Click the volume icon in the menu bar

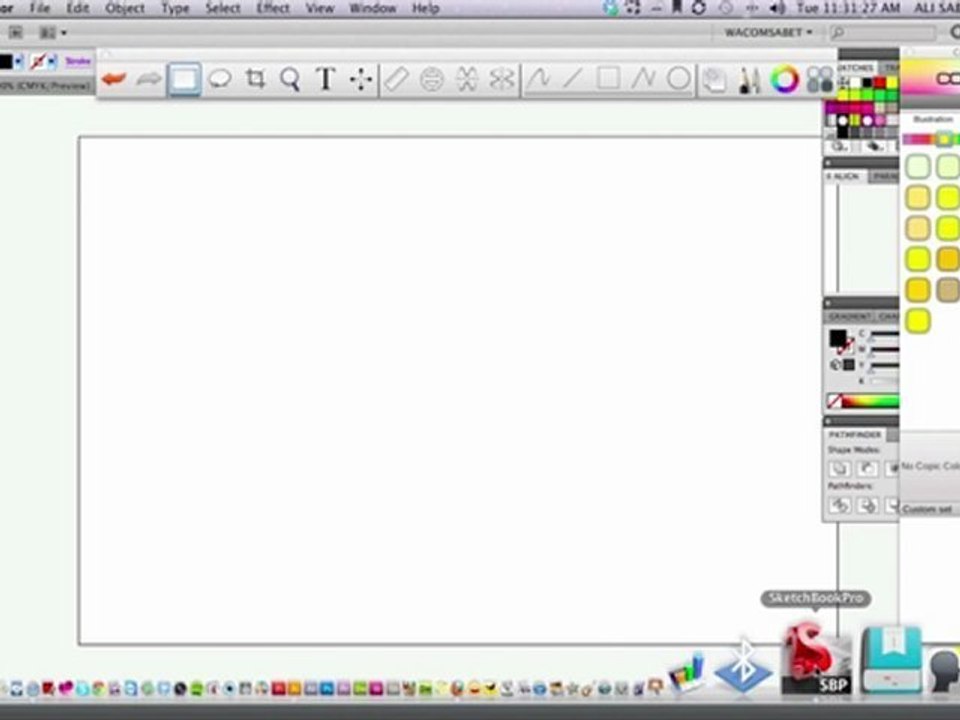[x=778, y=9]
